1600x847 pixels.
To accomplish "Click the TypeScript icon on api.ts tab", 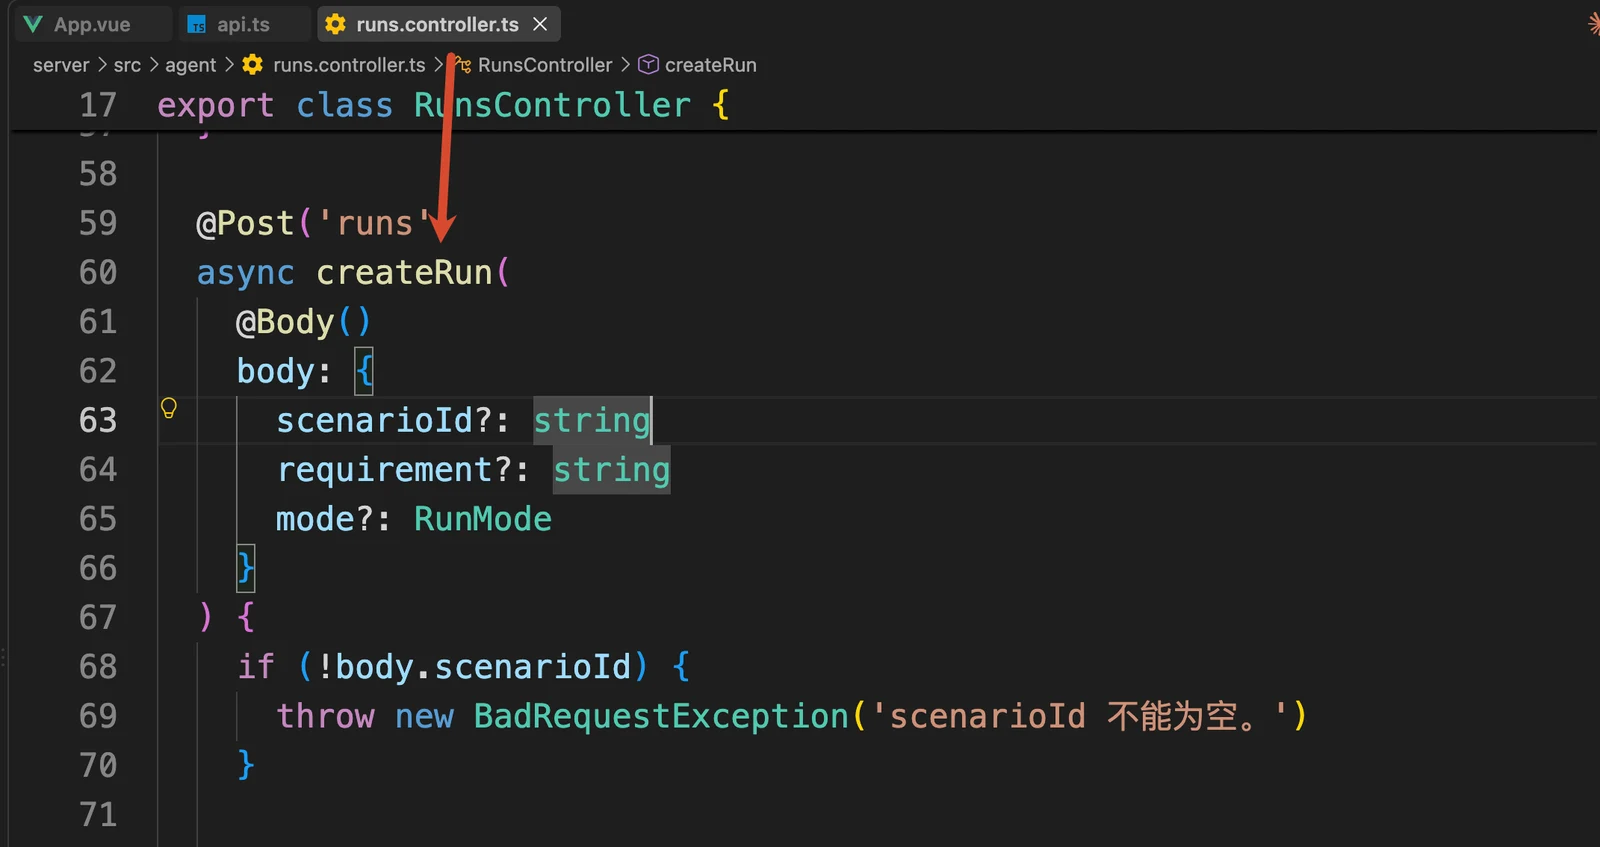I will 197,24.
